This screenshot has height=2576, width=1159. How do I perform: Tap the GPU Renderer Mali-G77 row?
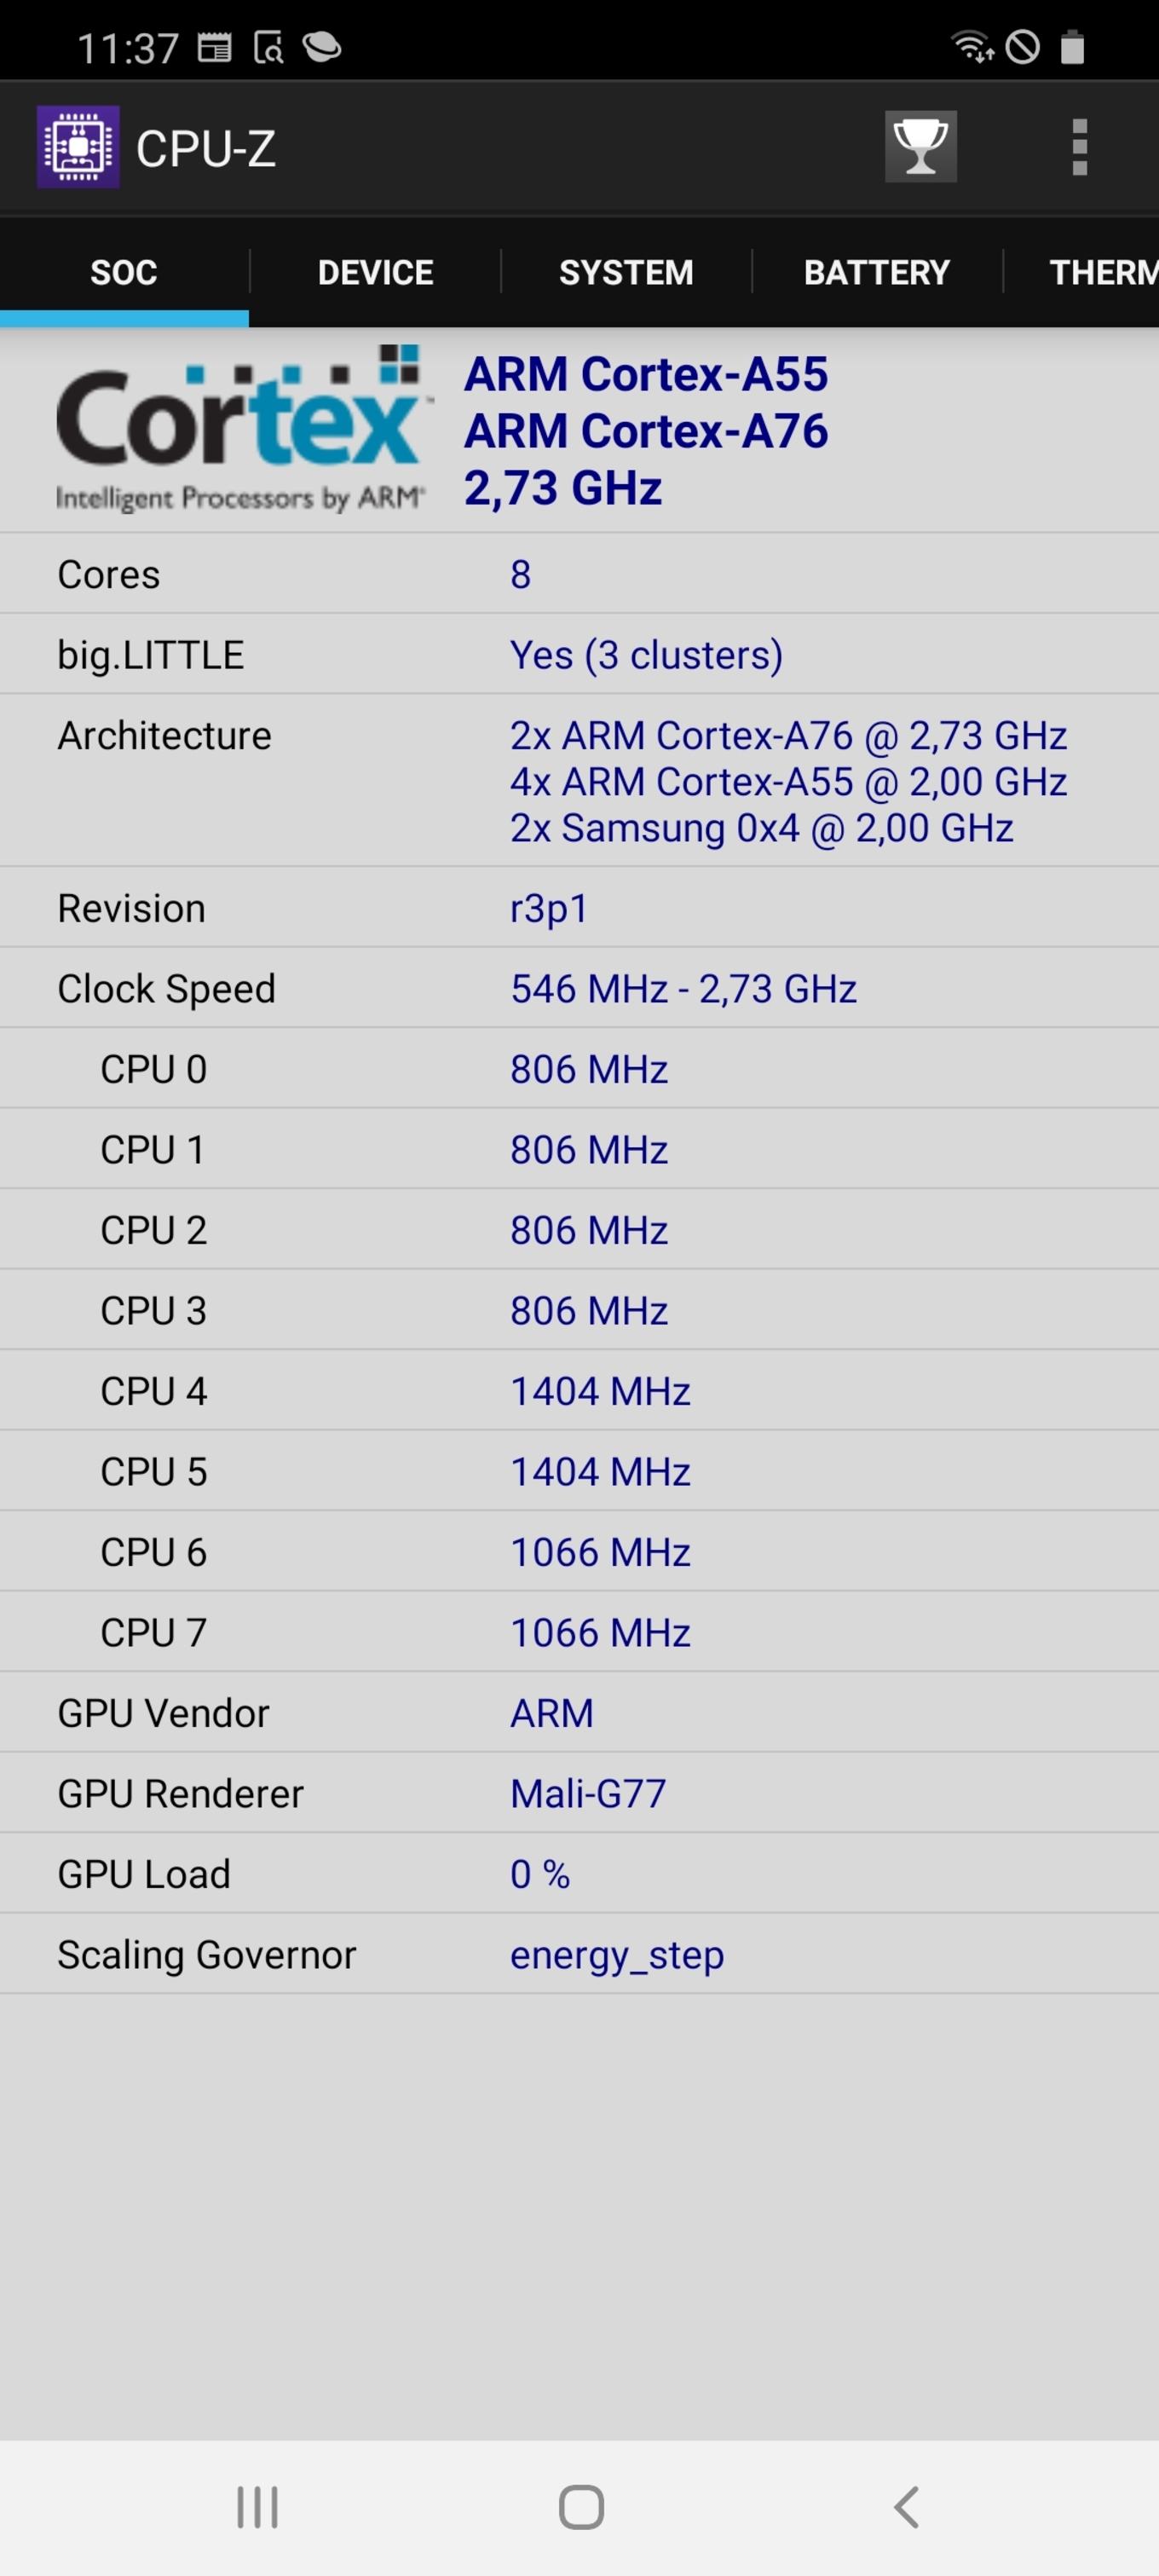point(579,1793)
